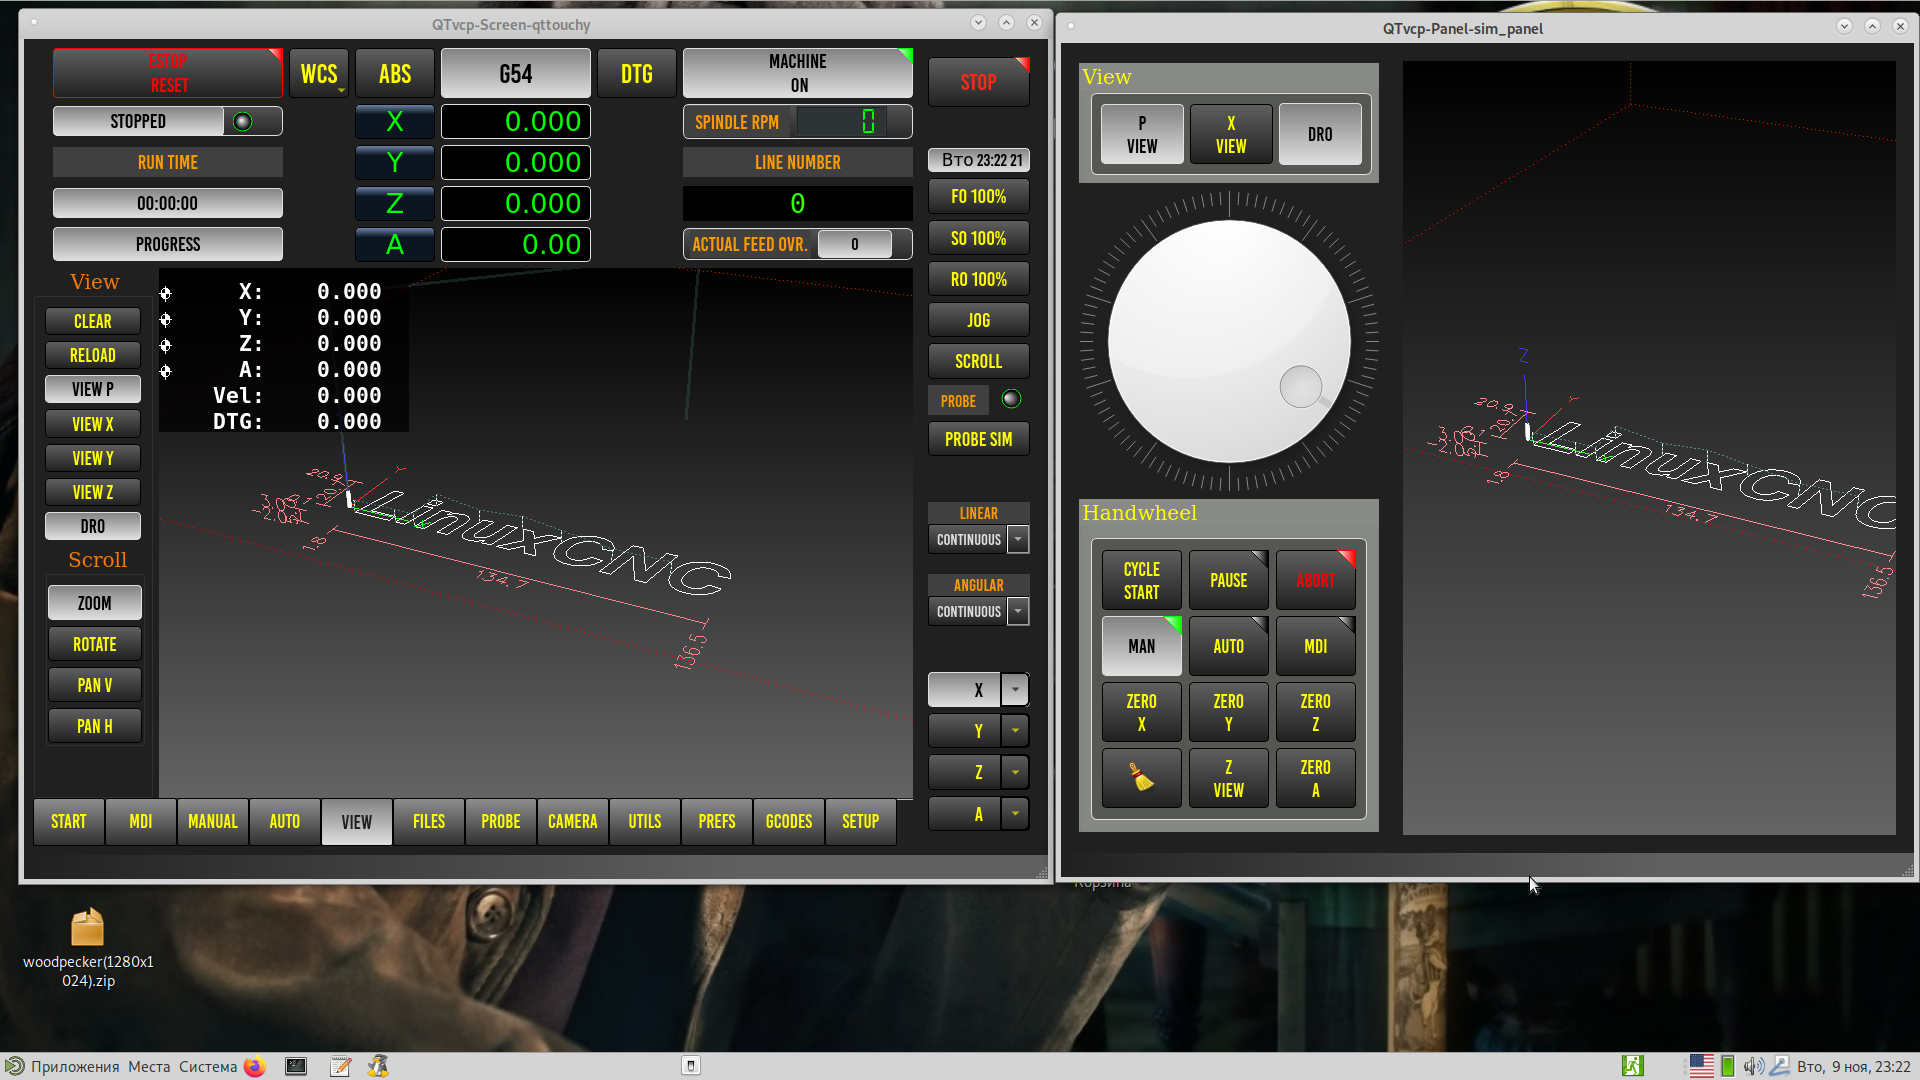Click the LinuxCNC penguin launcher icon
The image size is (1920, 1080).
click(378, 1066)
